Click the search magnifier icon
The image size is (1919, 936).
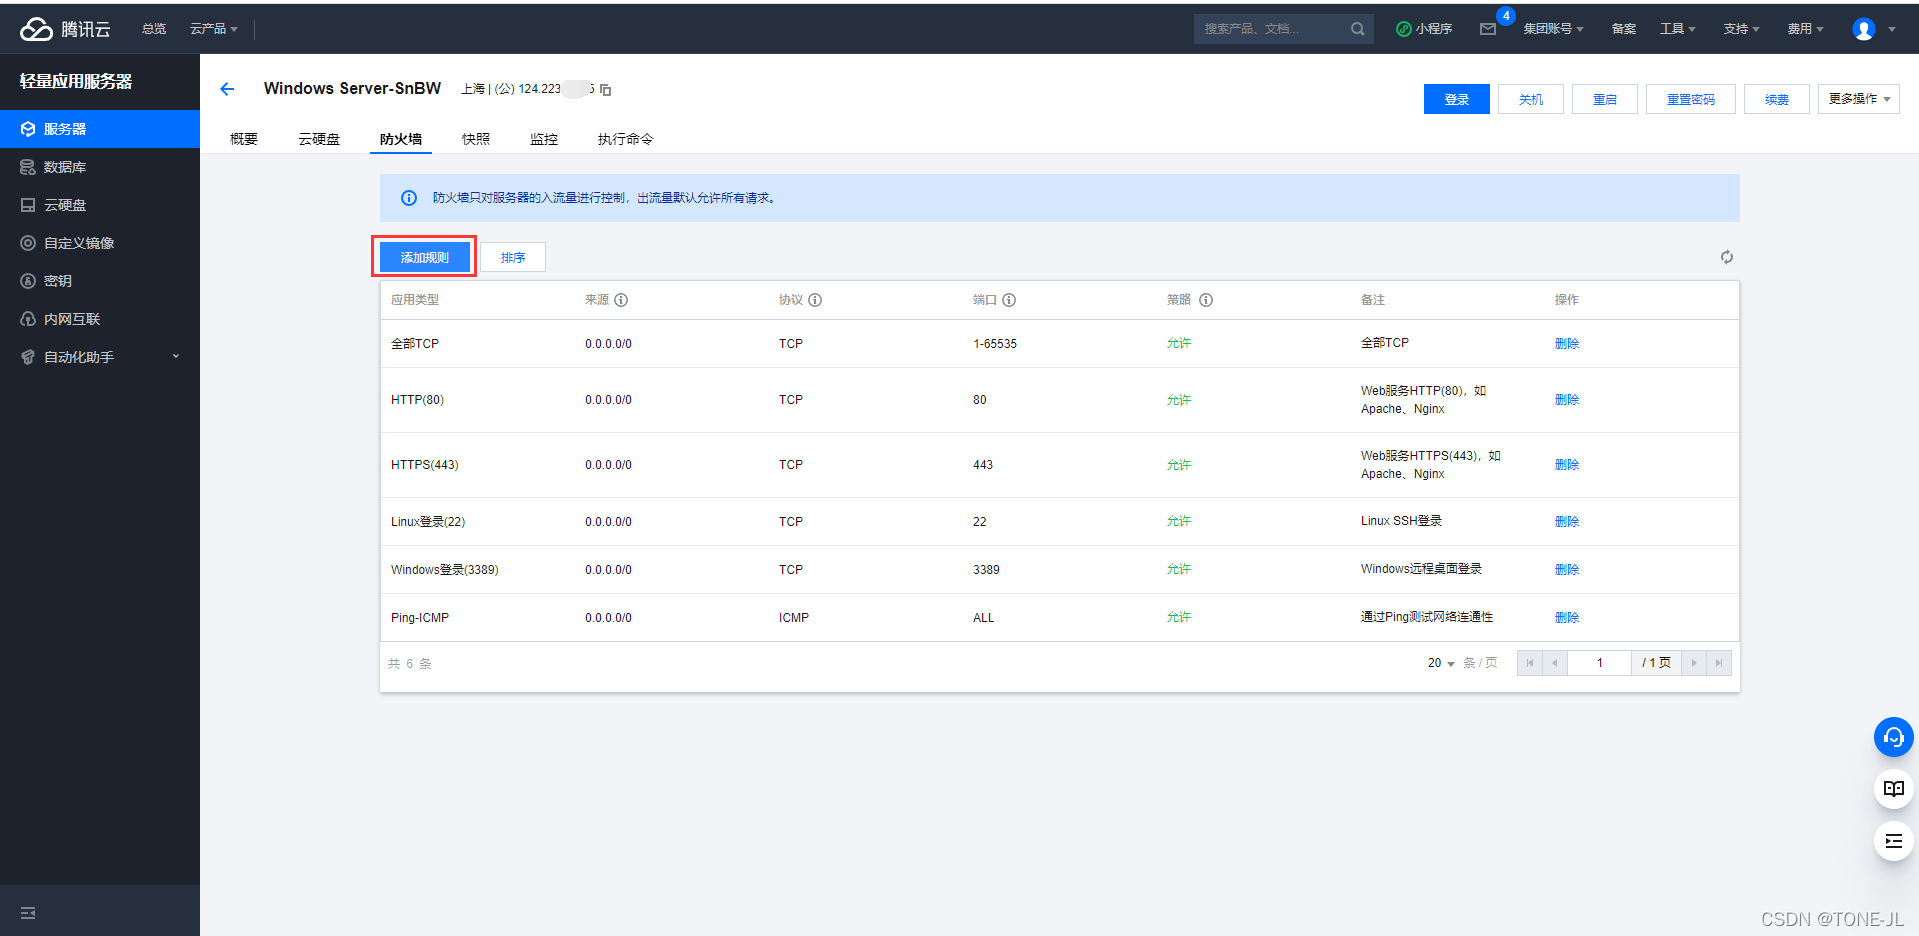point(1357,29)
